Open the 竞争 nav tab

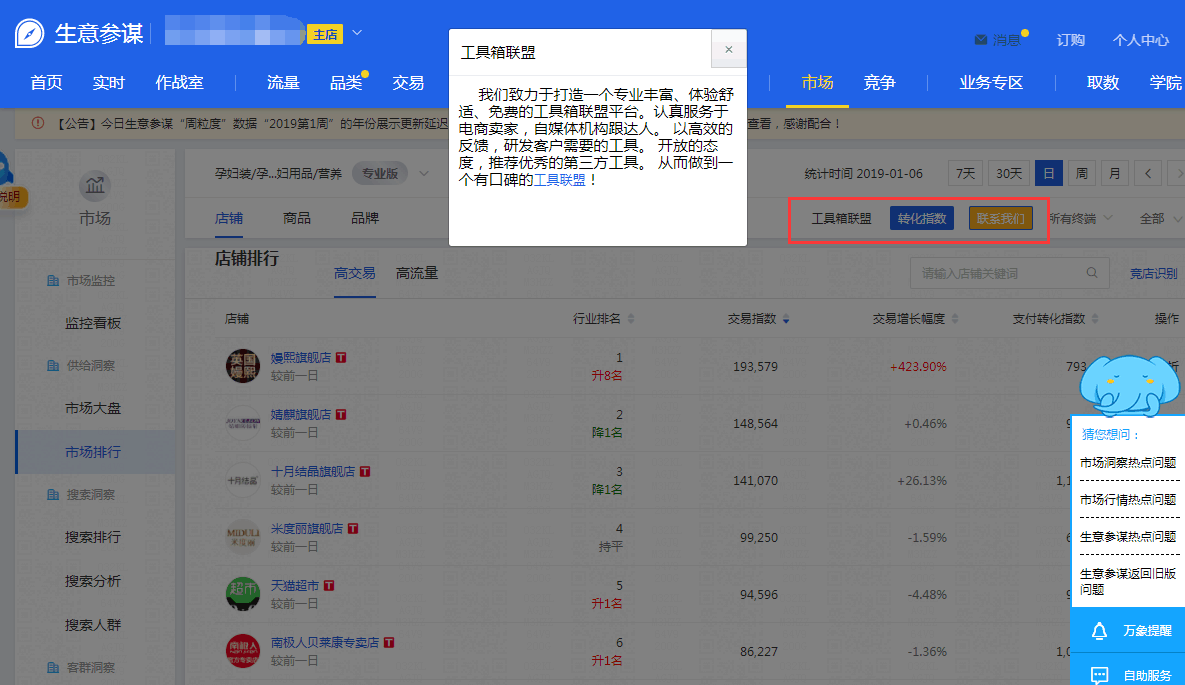click(880, 82)
